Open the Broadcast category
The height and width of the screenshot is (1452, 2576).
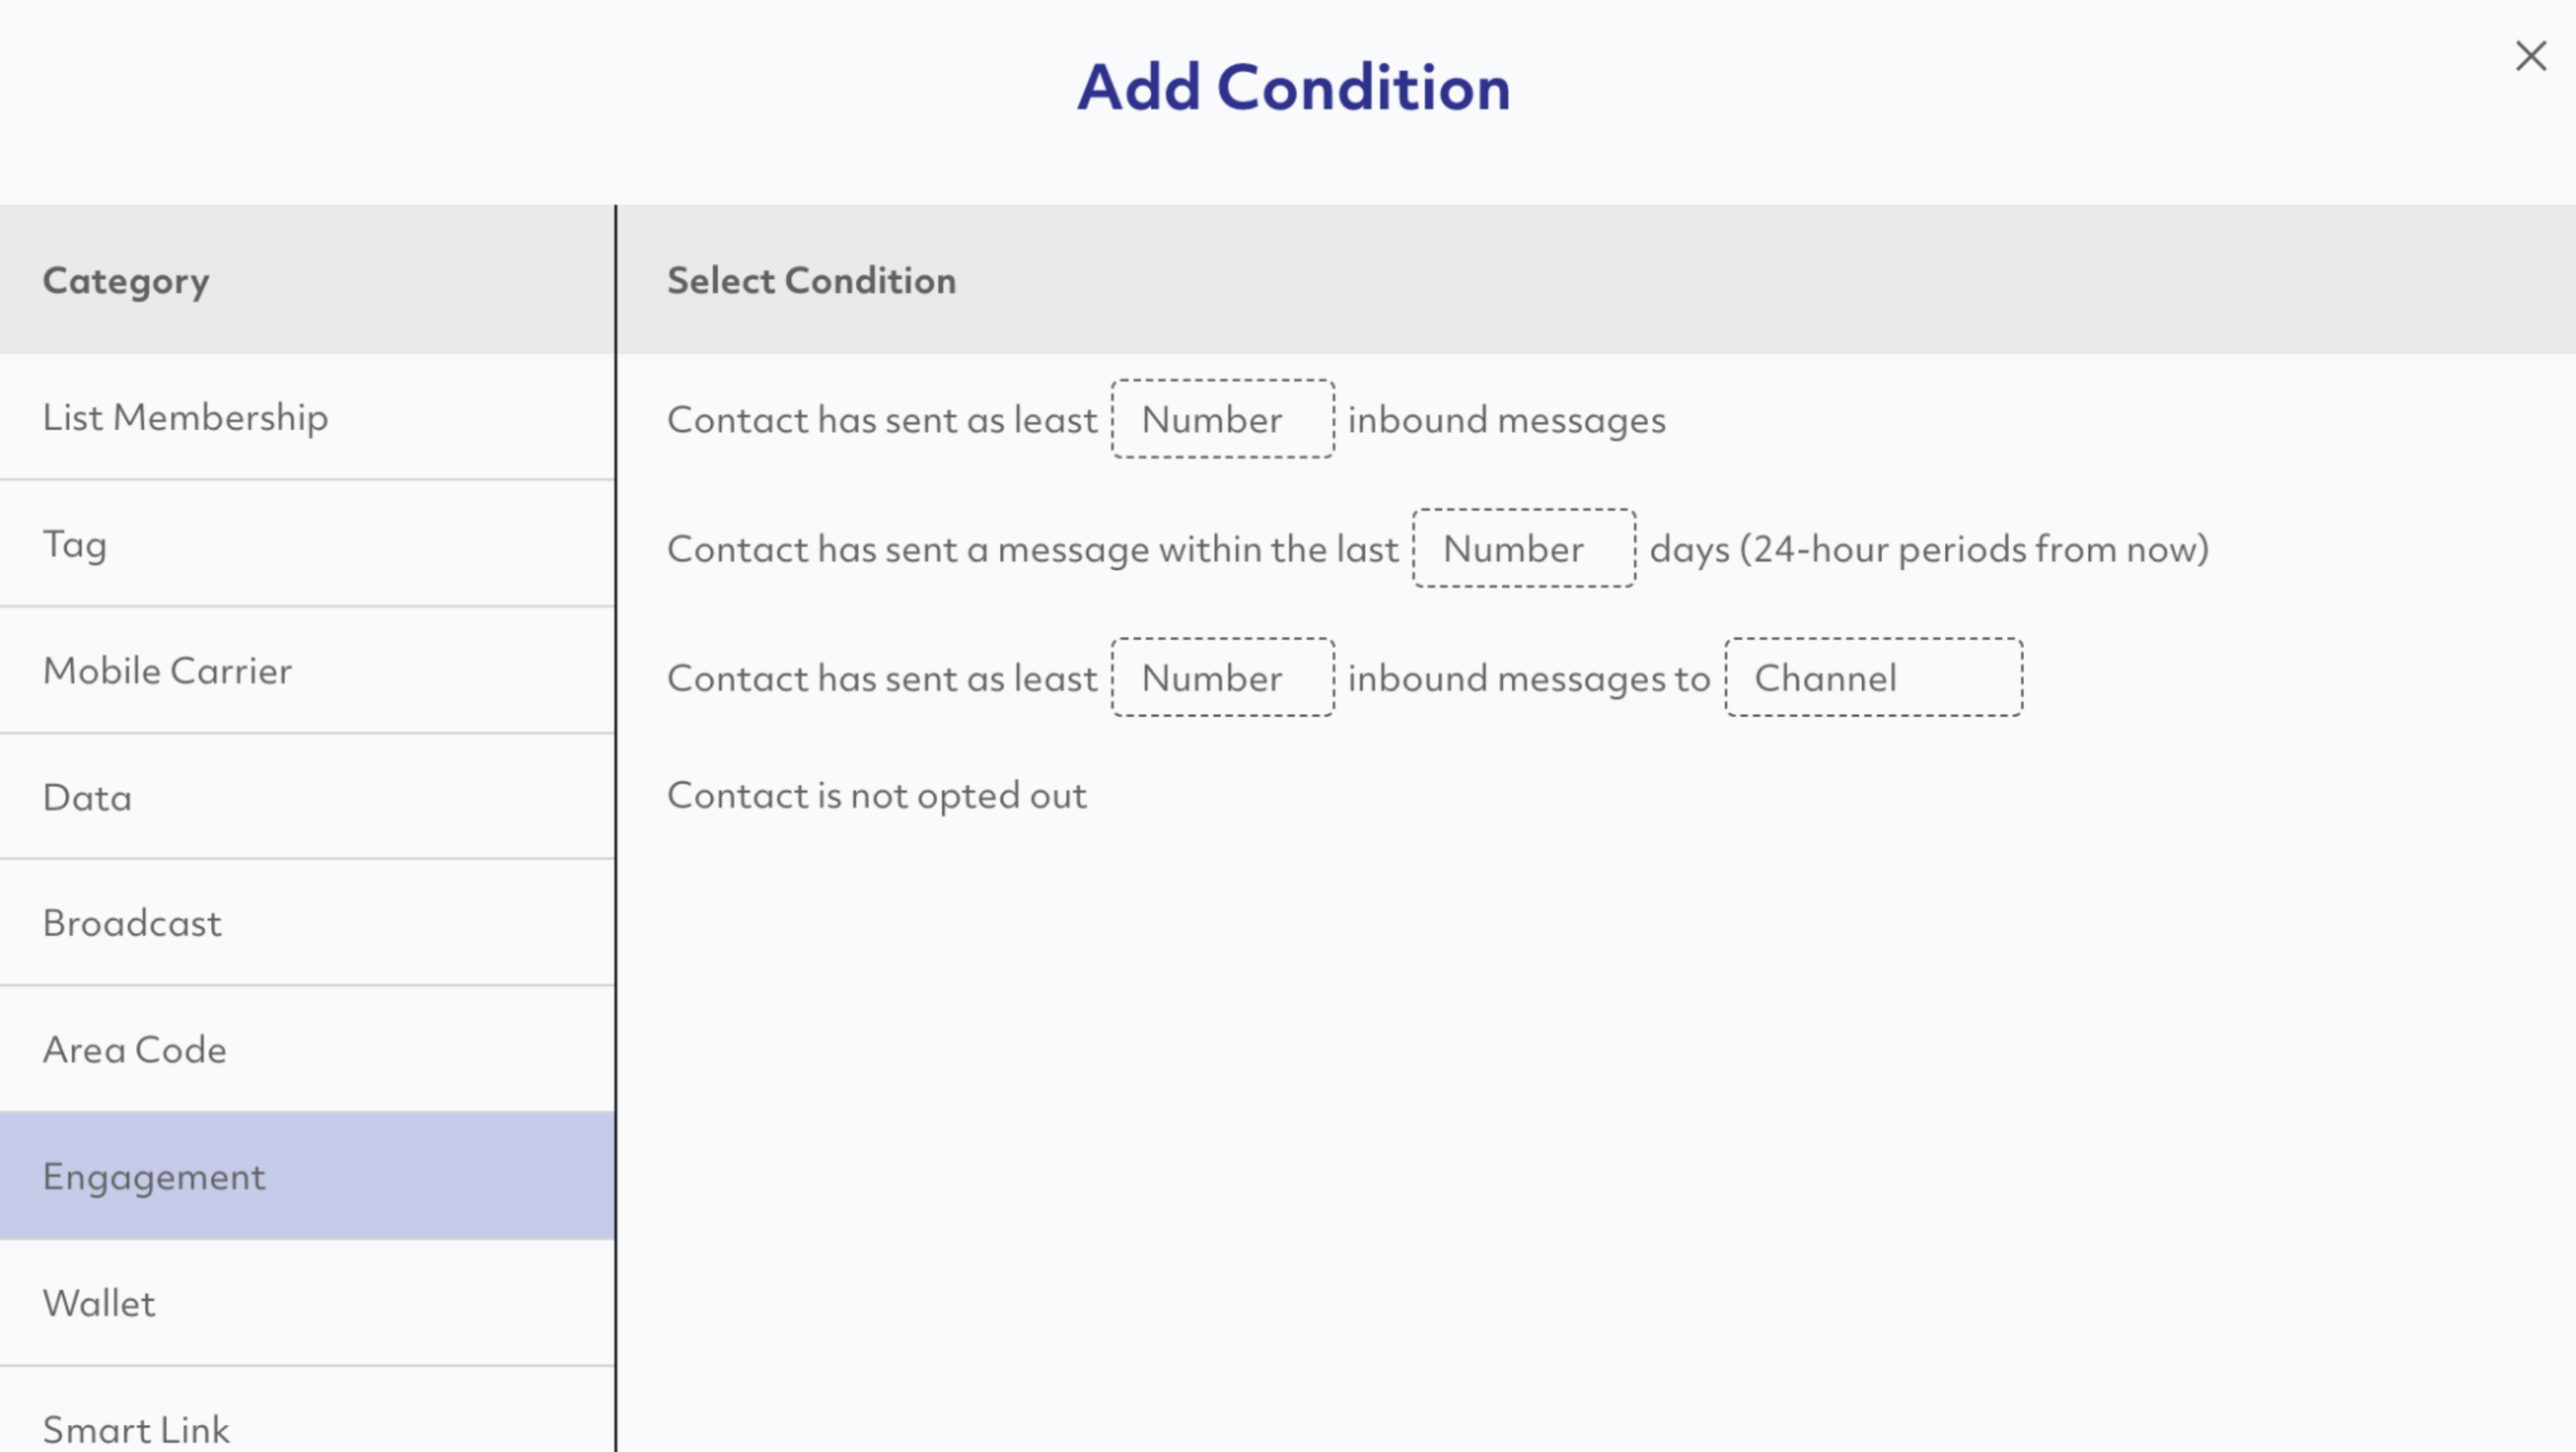click(x=307, y=923)
